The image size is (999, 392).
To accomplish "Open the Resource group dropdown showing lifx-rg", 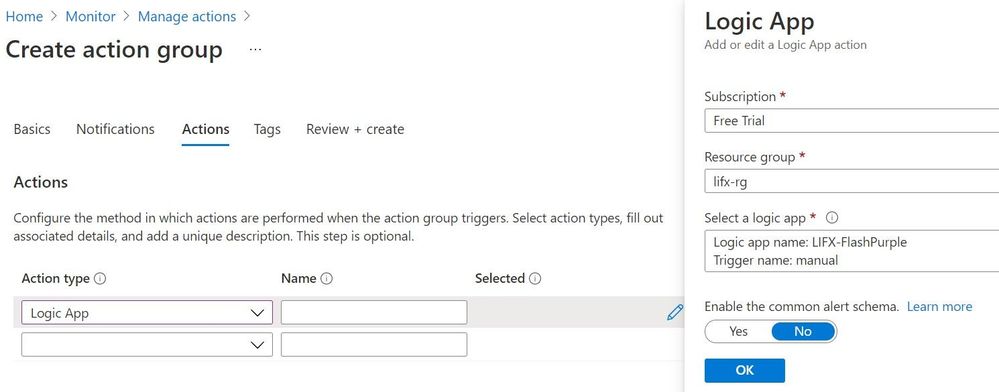I will click(x=851, y=181).
